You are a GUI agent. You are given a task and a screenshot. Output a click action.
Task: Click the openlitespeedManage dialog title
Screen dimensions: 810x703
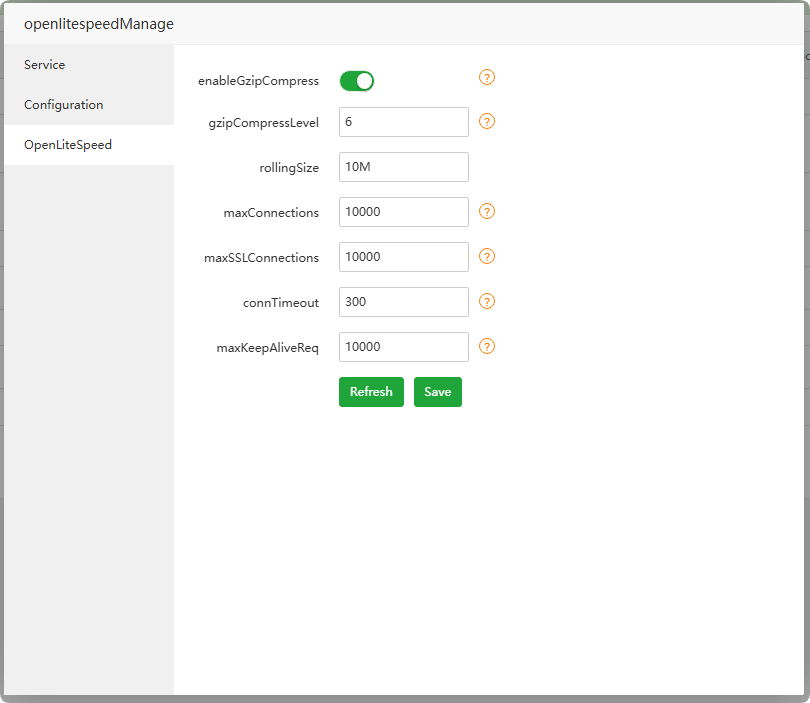coord(99,24)
